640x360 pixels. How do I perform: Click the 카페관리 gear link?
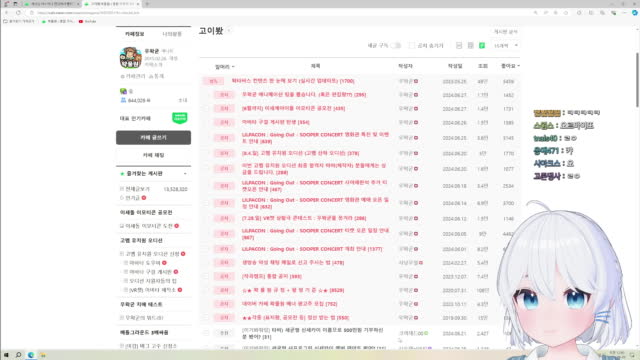tap(133, 76)
